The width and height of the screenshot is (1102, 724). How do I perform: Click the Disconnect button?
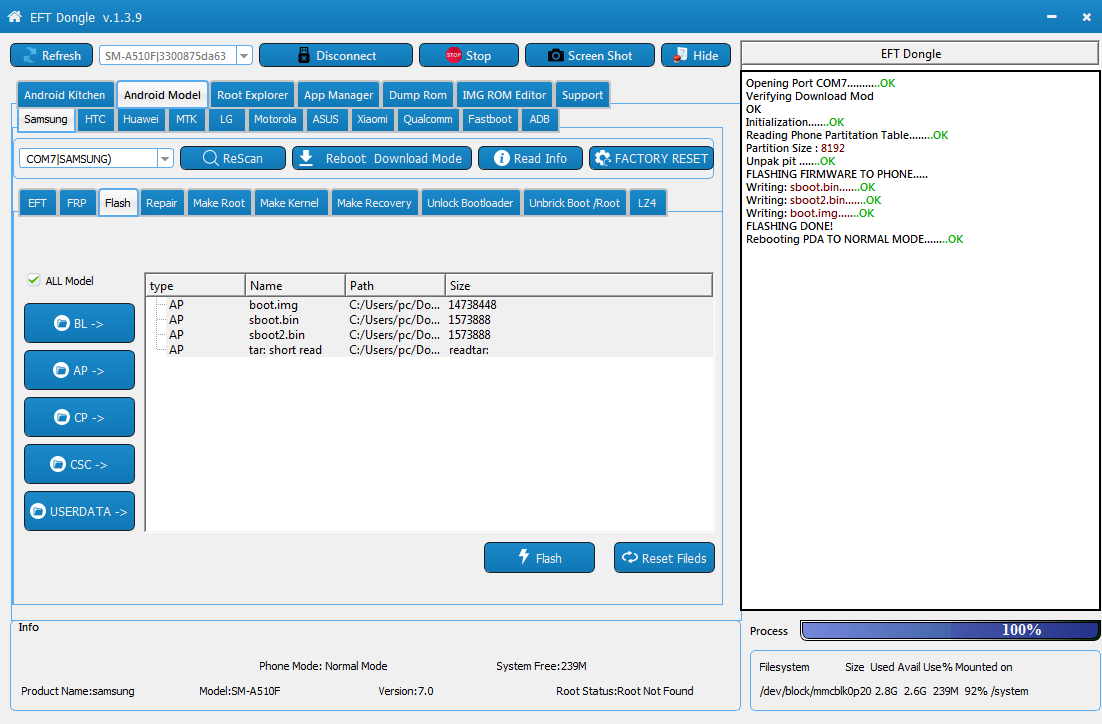point(336,56)
